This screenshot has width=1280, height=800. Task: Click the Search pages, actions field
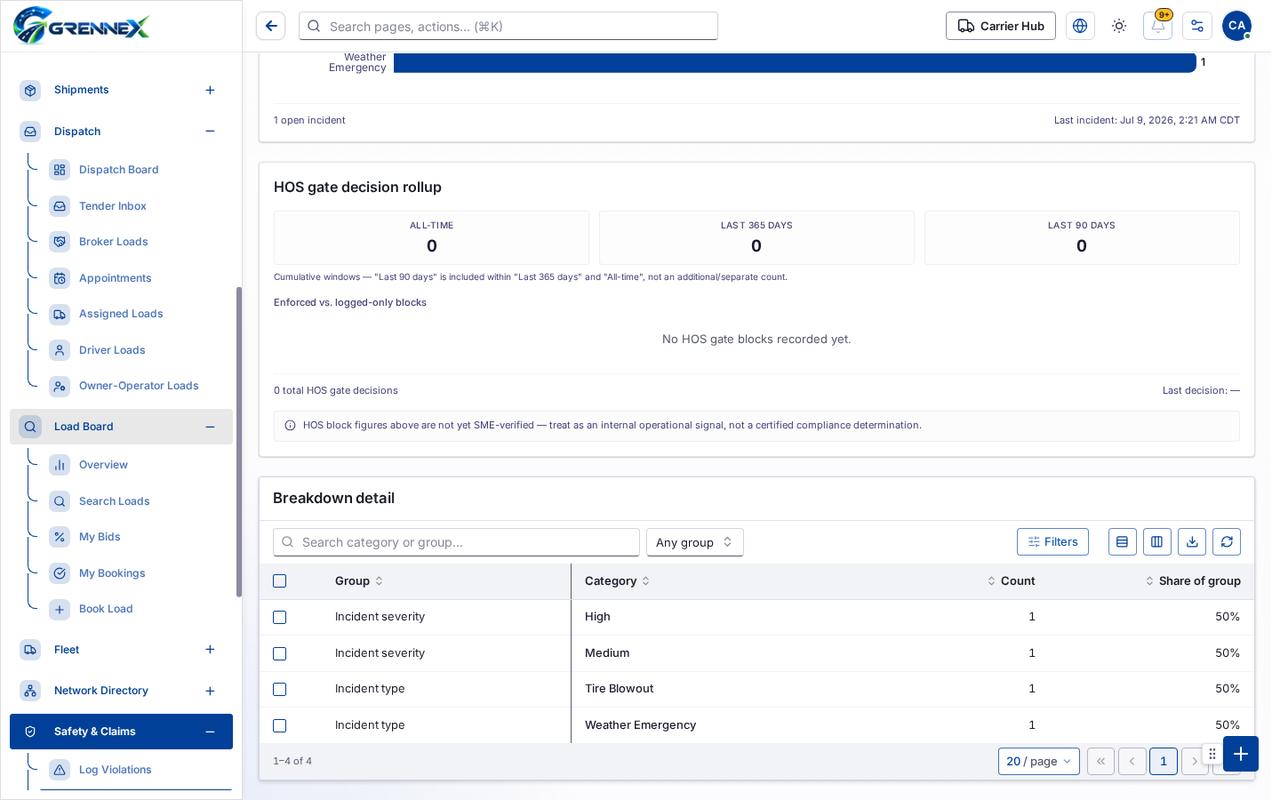click(508, 26)
